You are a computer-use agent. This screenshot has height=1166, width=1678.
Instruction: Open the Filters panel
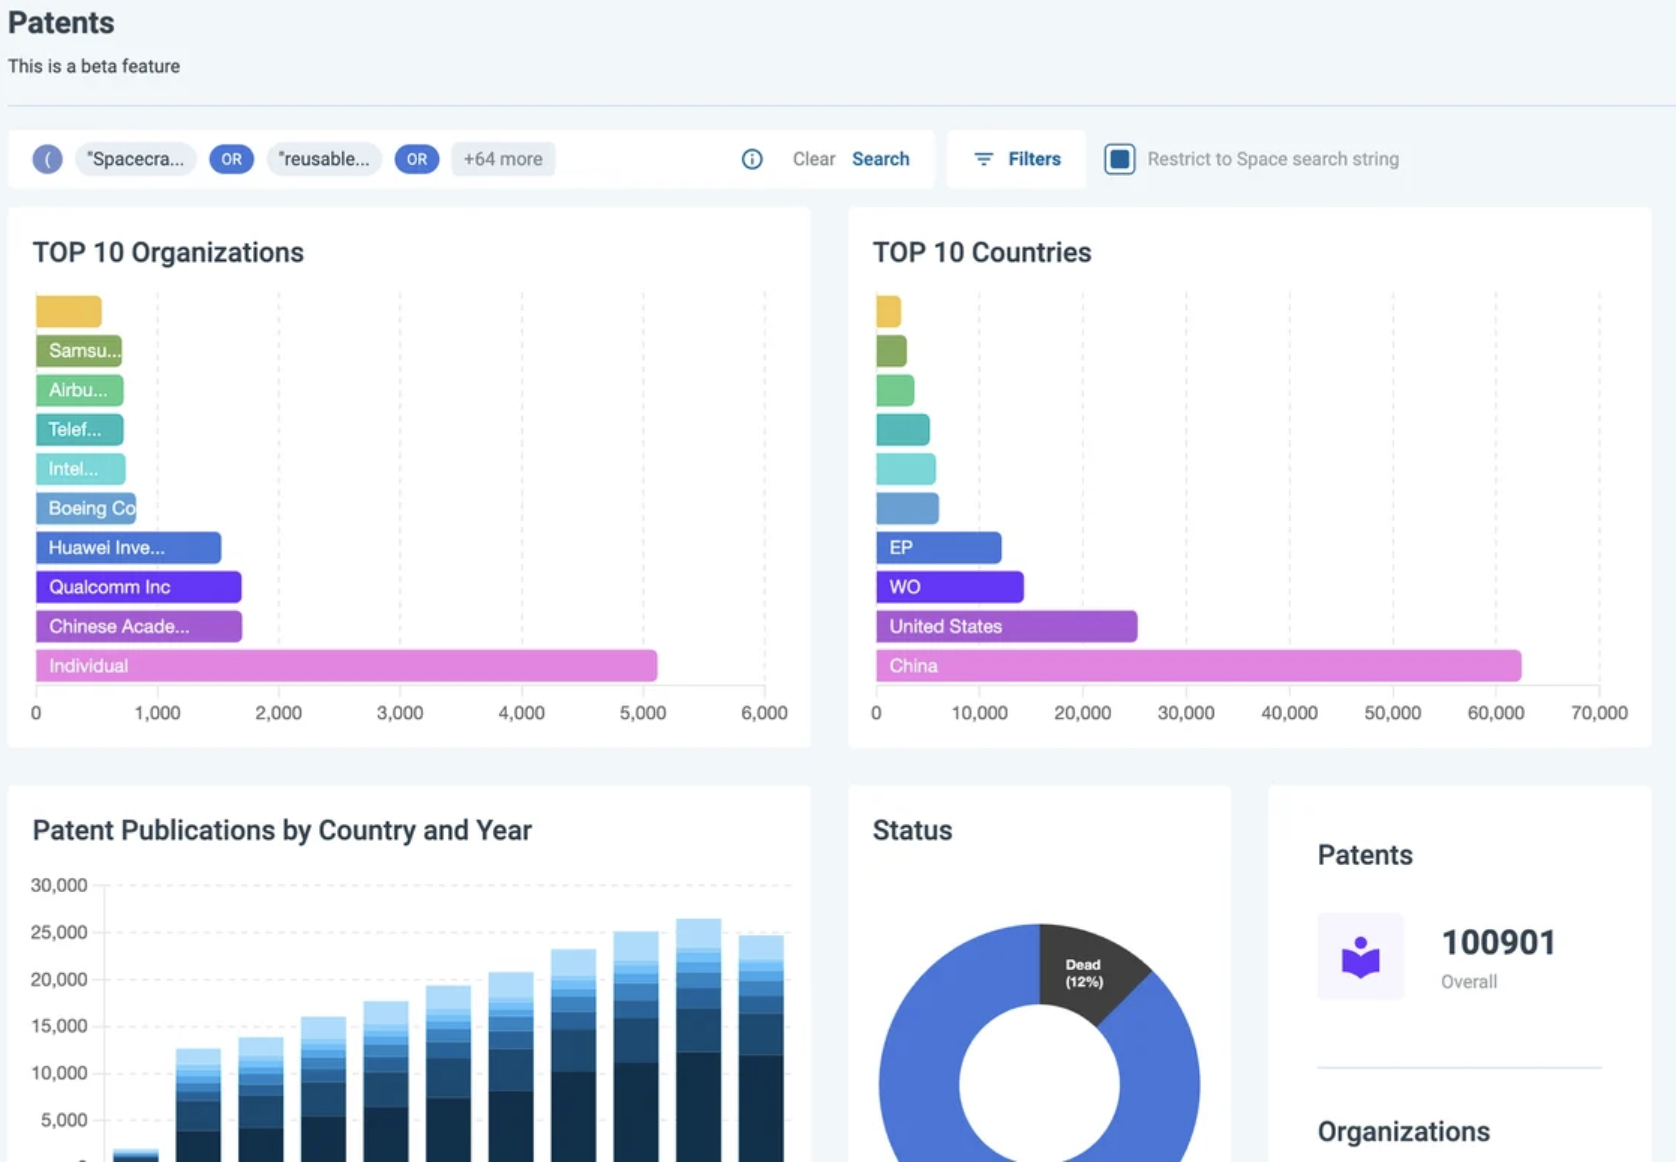pos(1016,159)
